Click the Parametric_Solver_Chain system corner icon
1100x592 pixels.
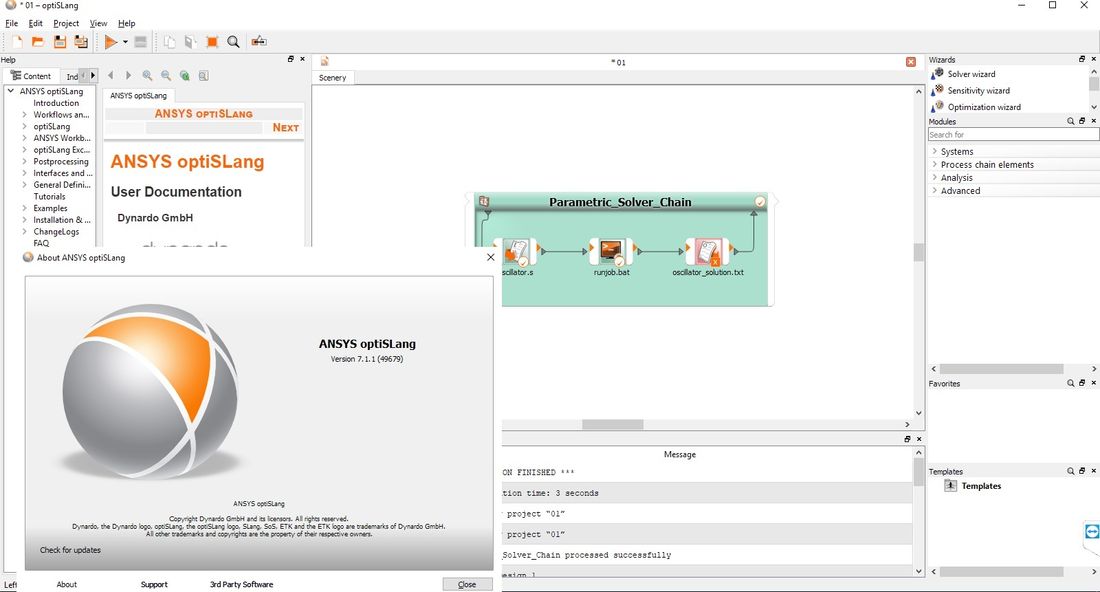coord(483,202)
